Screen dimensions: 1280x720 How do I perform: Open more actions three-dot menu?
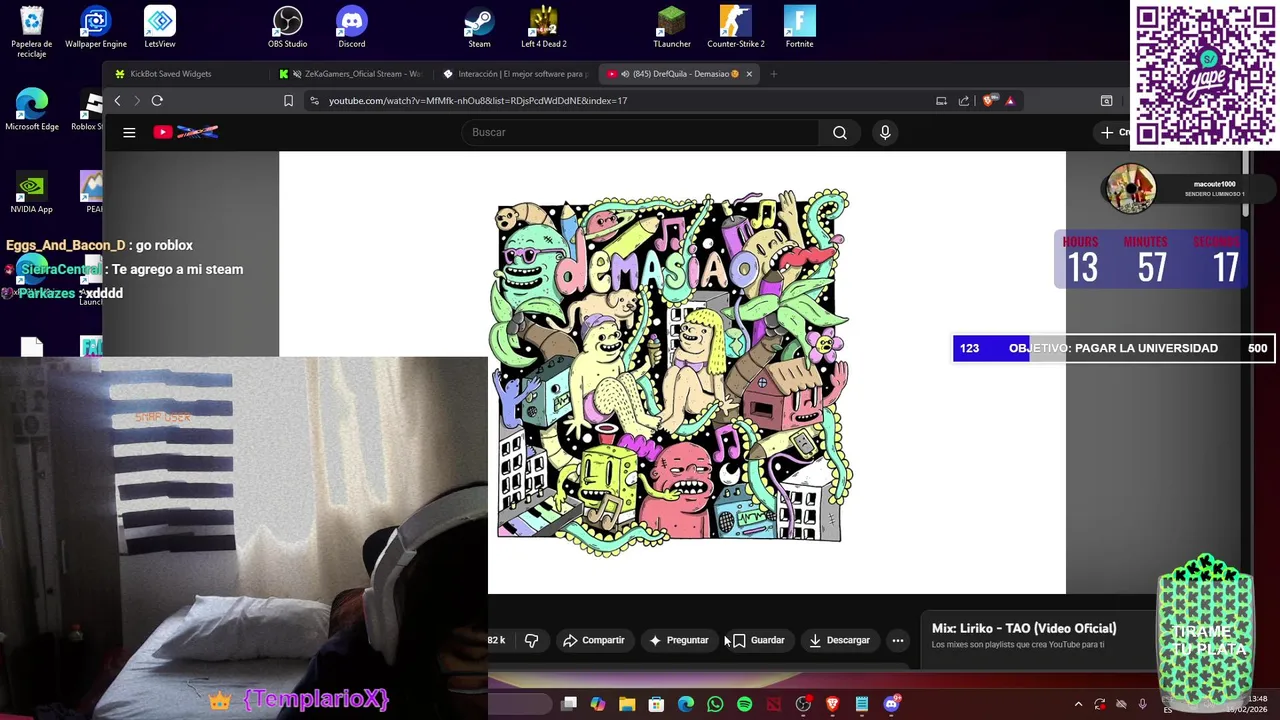click(897, 640)
